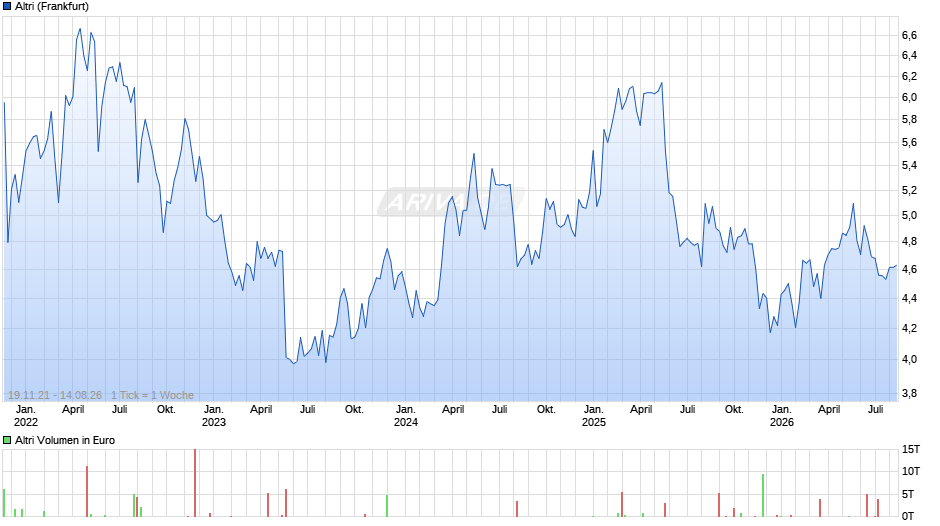Click the 4,6 price axis label

(x=909, y=269)
